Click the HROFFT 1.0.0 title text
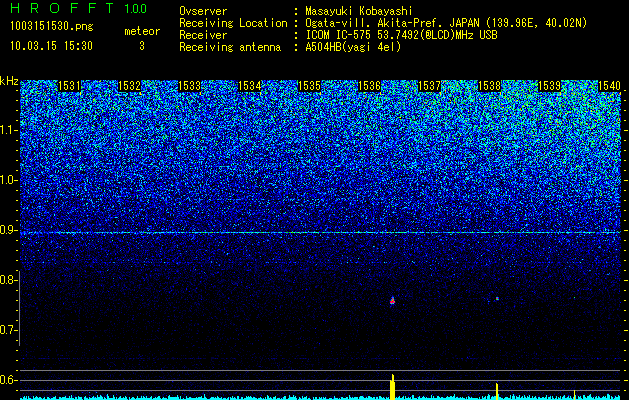 (79, 8)
